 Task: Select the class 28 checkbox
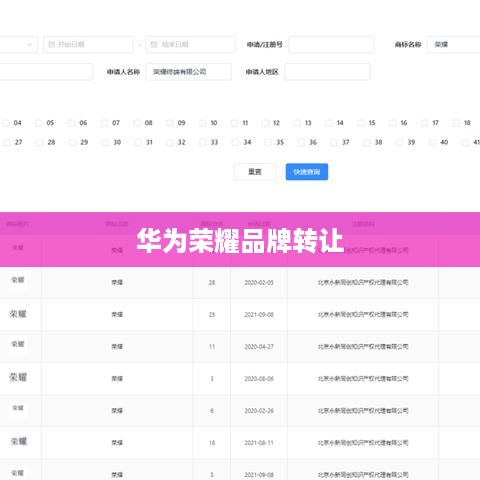(x=39, y=142)
